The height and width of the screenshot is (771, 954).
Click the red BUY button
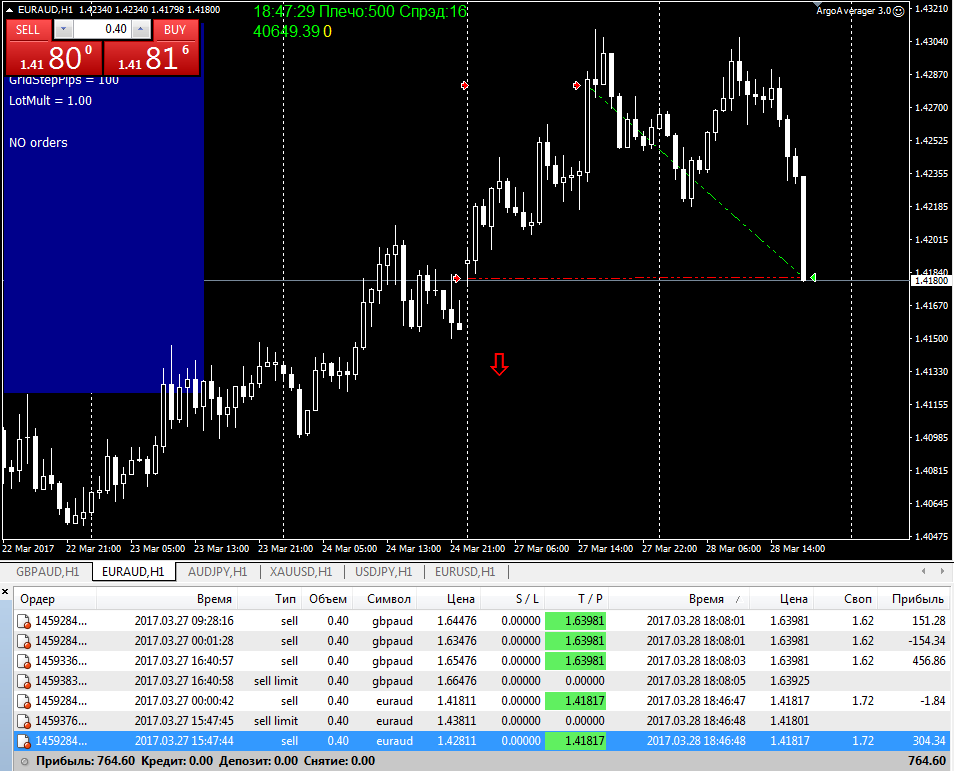tap(175, 30)
